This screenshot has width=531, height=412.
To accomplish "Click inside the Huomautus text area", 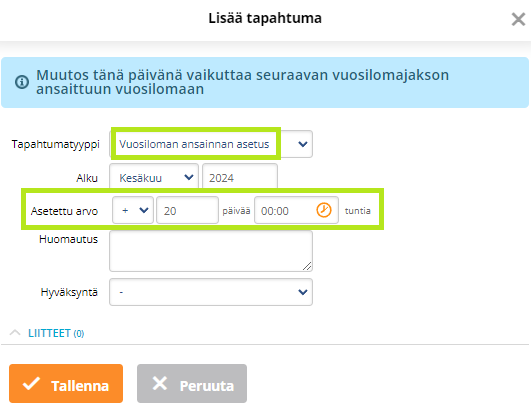I will tap(211, 251).
